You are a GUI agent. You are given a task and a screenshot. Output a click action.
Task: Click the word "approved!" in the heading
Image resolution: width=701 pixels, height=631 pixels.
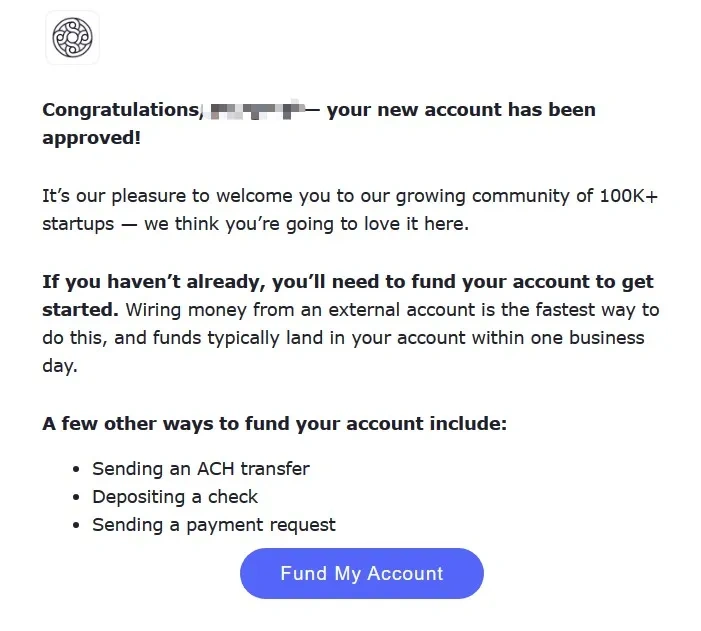(x=92, y=137)
